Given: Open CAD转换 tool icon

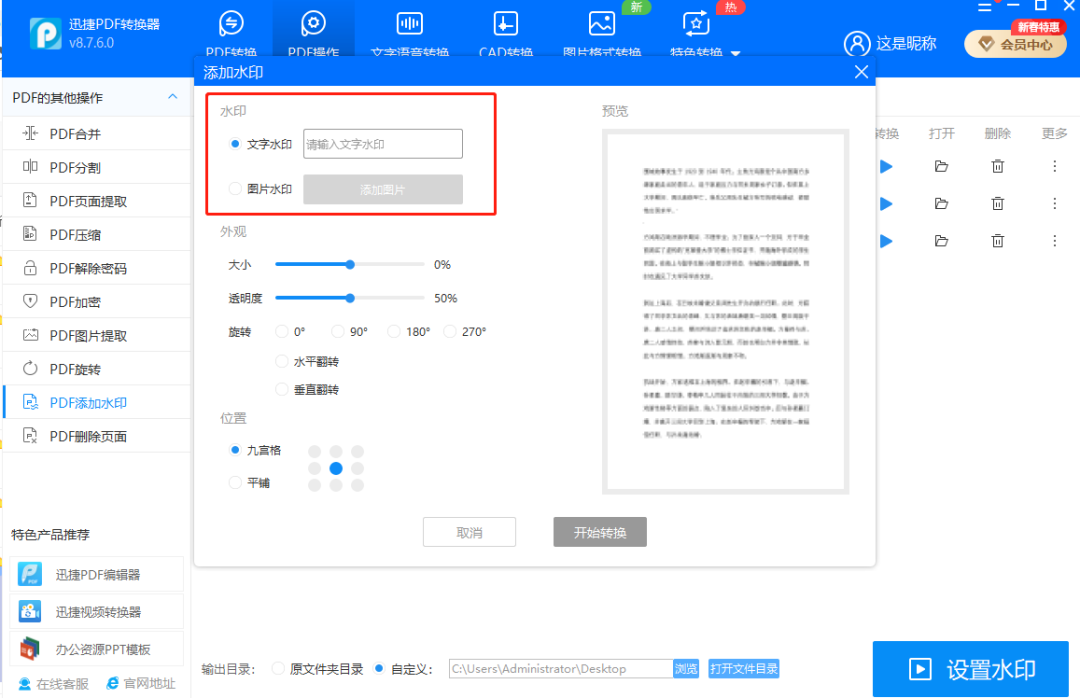Looking at the screenshot, I should [506, 23].
